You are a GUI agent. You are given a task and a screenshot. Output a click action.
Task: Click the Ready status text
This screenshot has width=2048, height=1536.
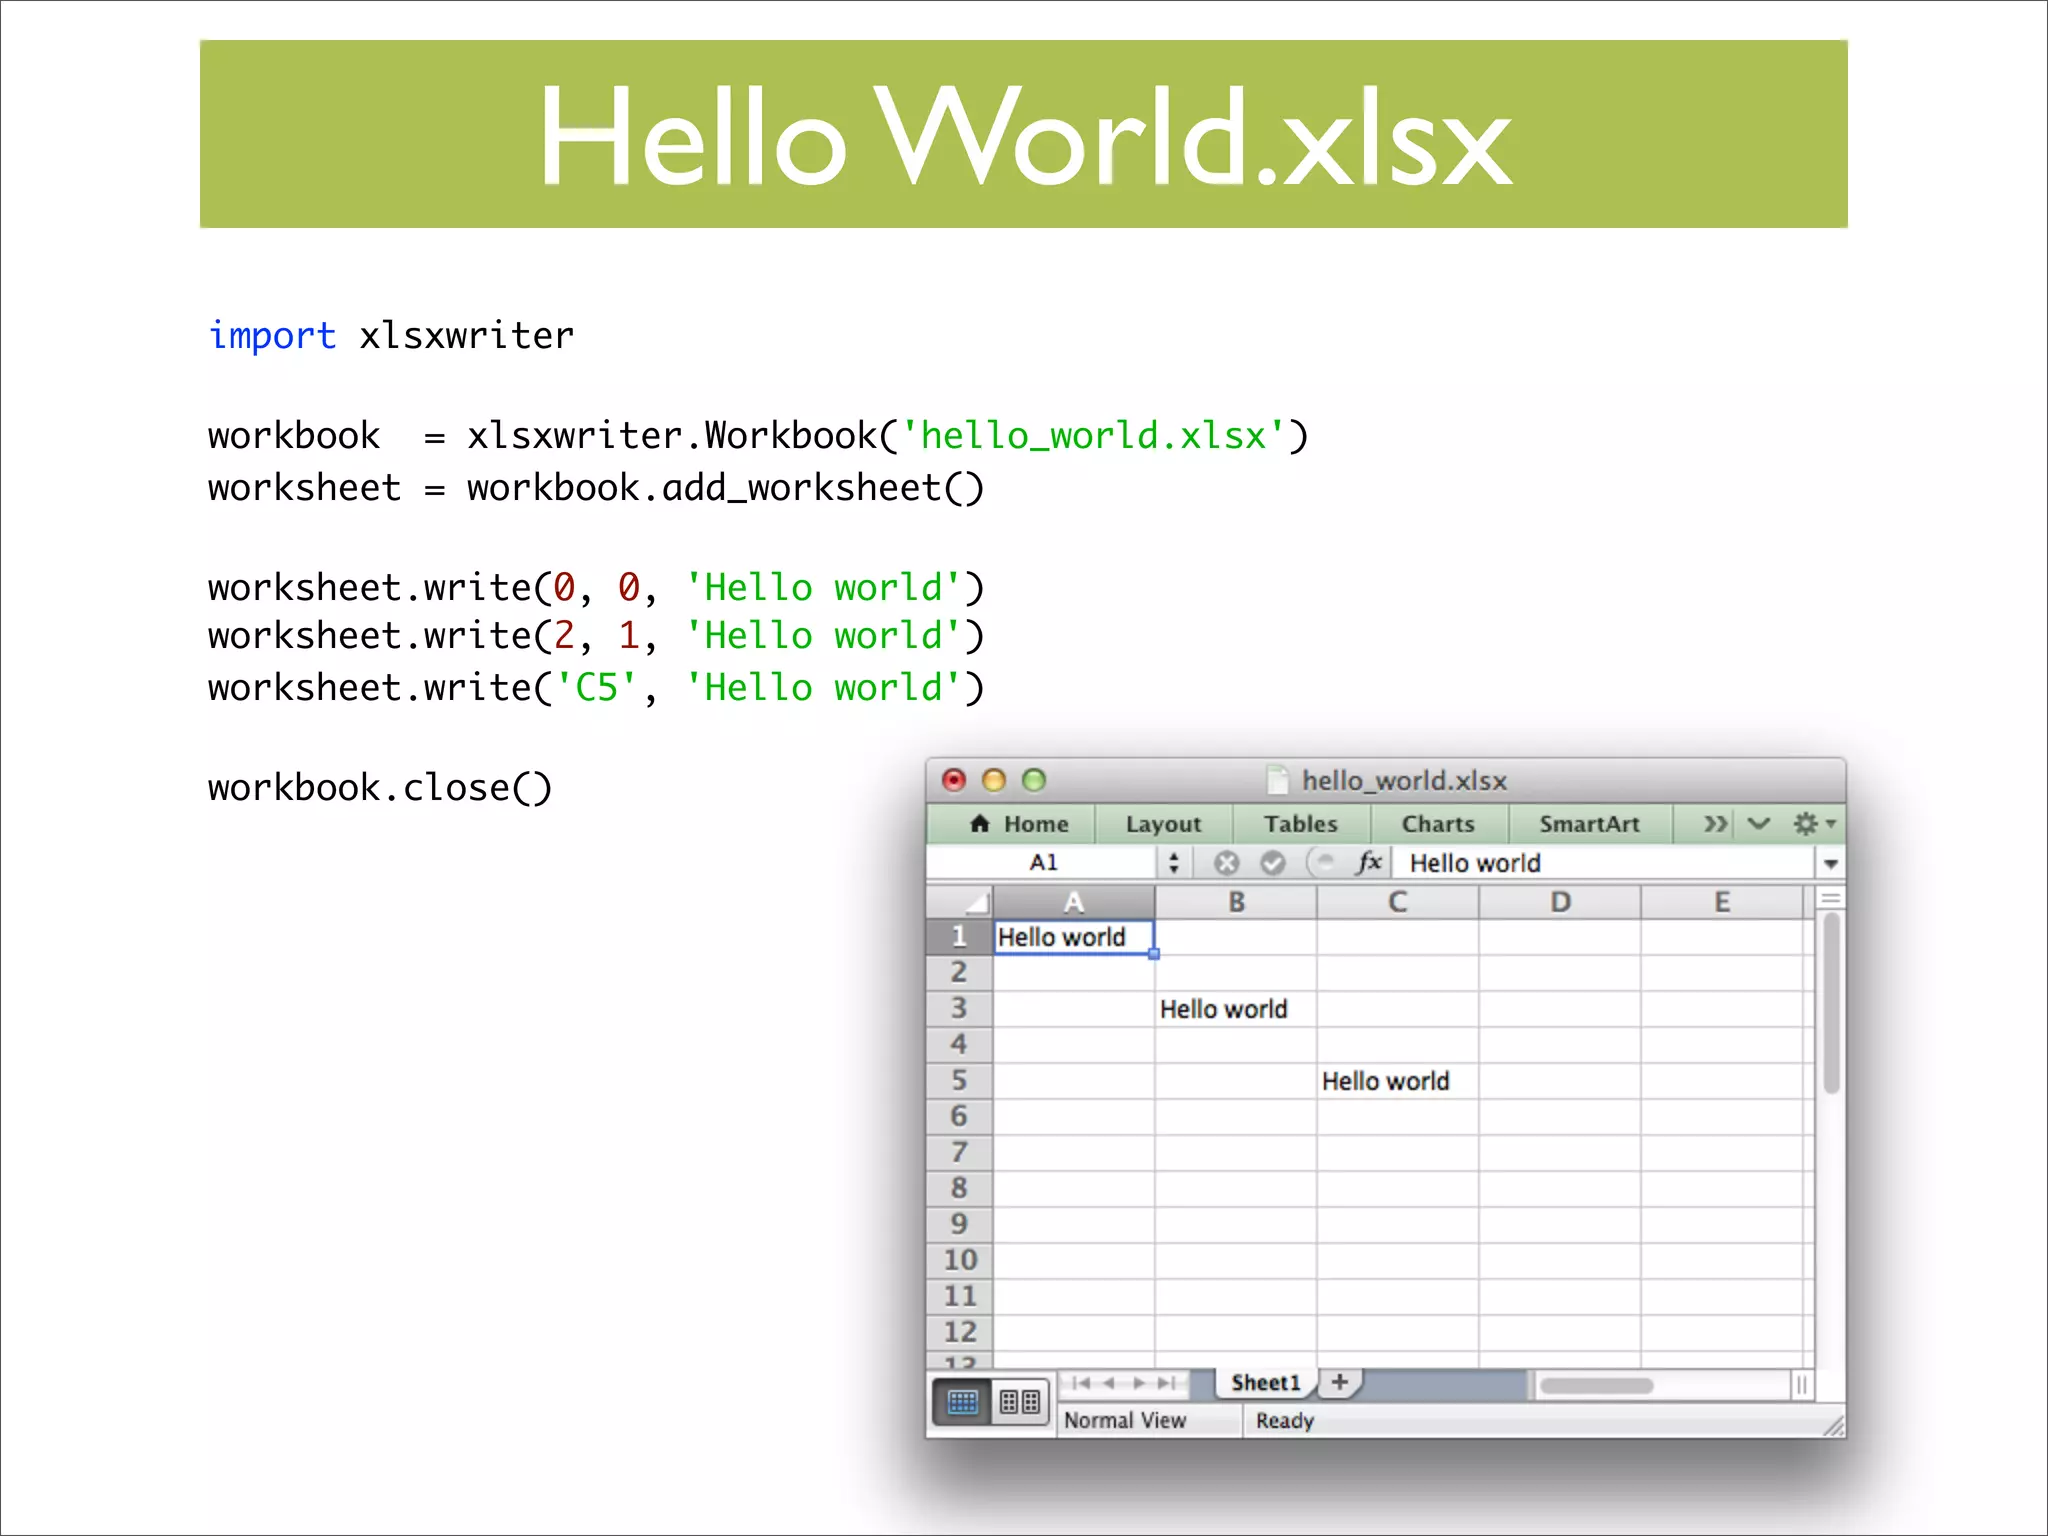click(1285, 1420)
